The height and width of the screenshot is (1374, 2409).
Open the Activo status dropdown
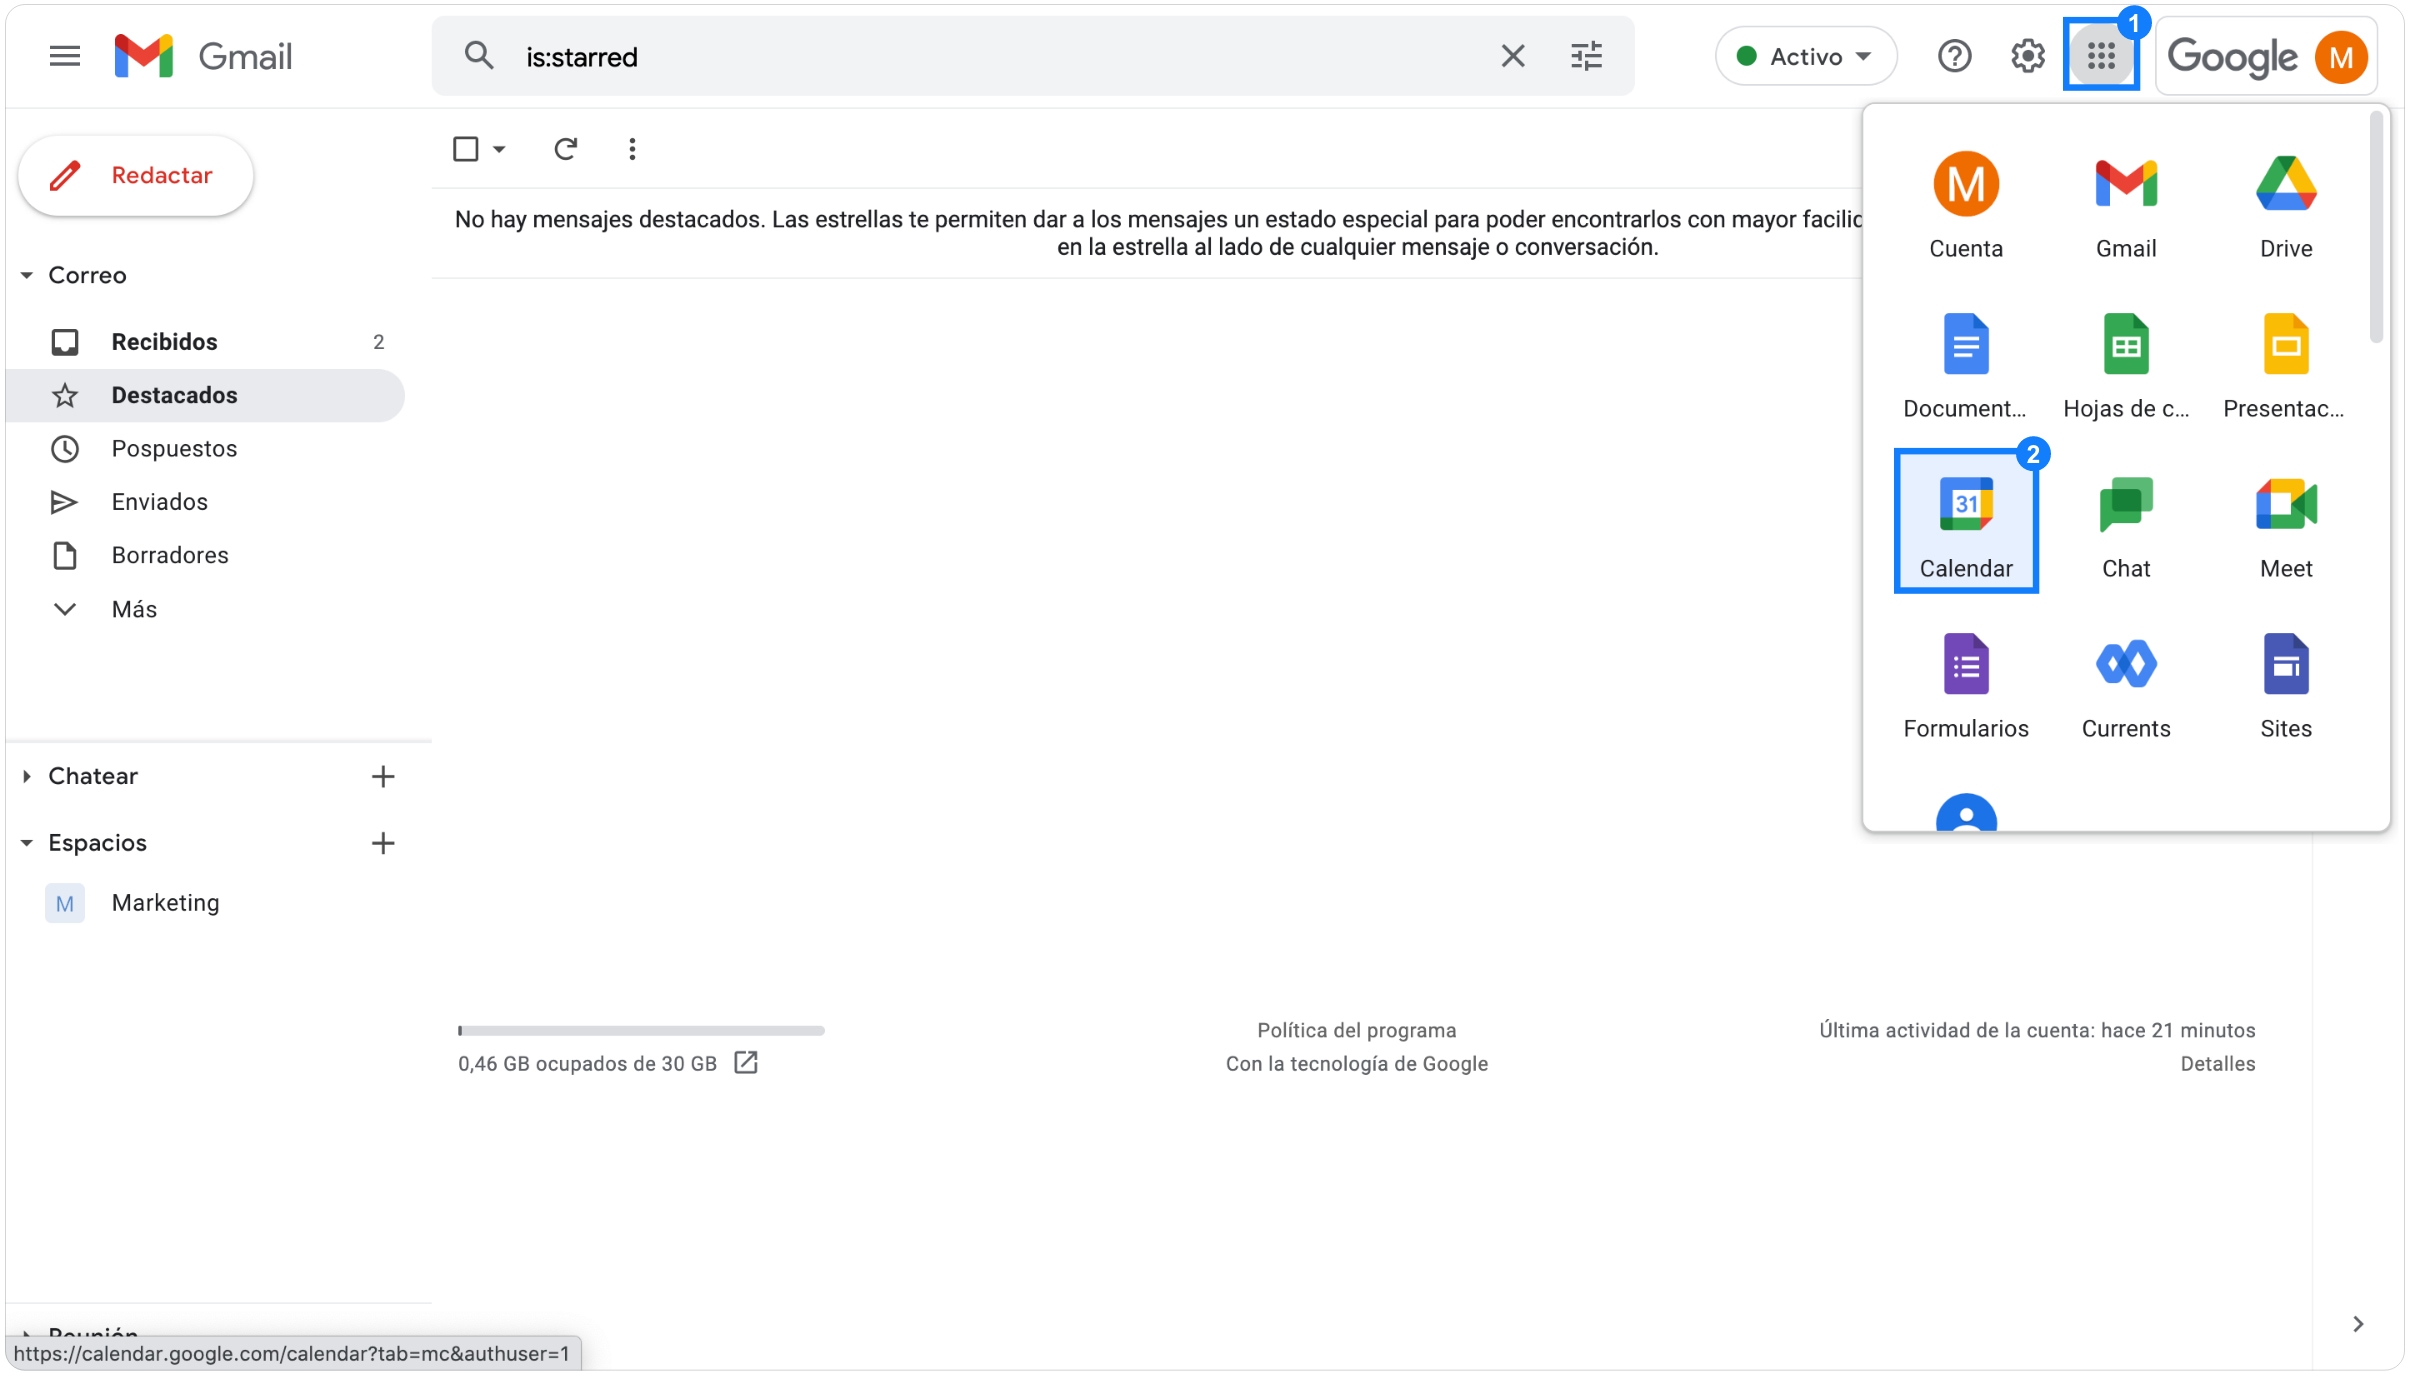[1806, 56]
